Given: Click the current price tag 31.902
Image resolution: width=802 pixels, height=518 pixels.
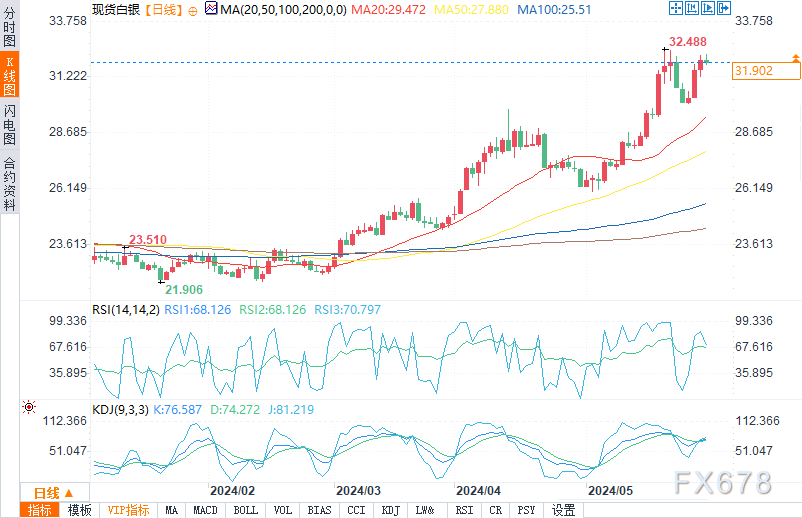Looking at the screenshot, I should coord(766,71).
